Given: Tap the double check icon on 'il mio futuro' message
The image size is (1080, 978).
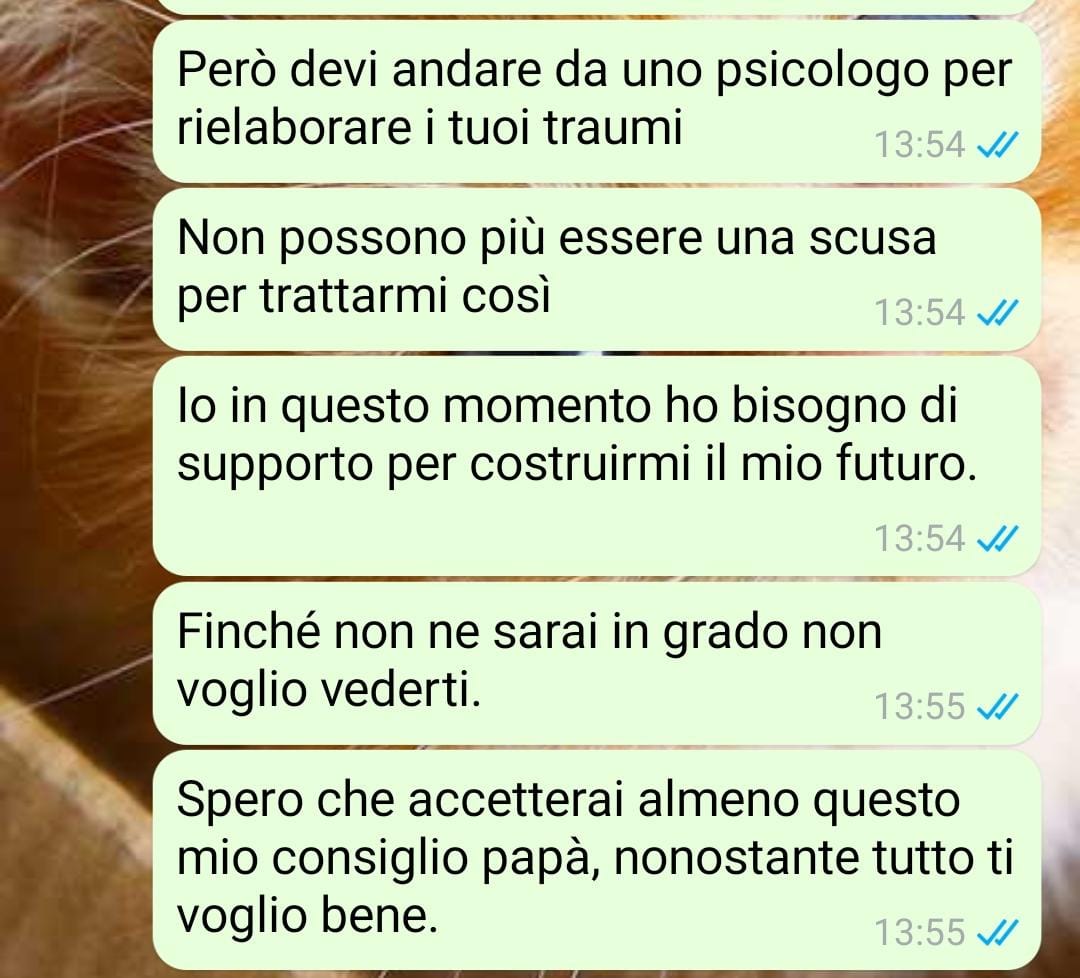Looking at the screenshot, I should (997, 538).
